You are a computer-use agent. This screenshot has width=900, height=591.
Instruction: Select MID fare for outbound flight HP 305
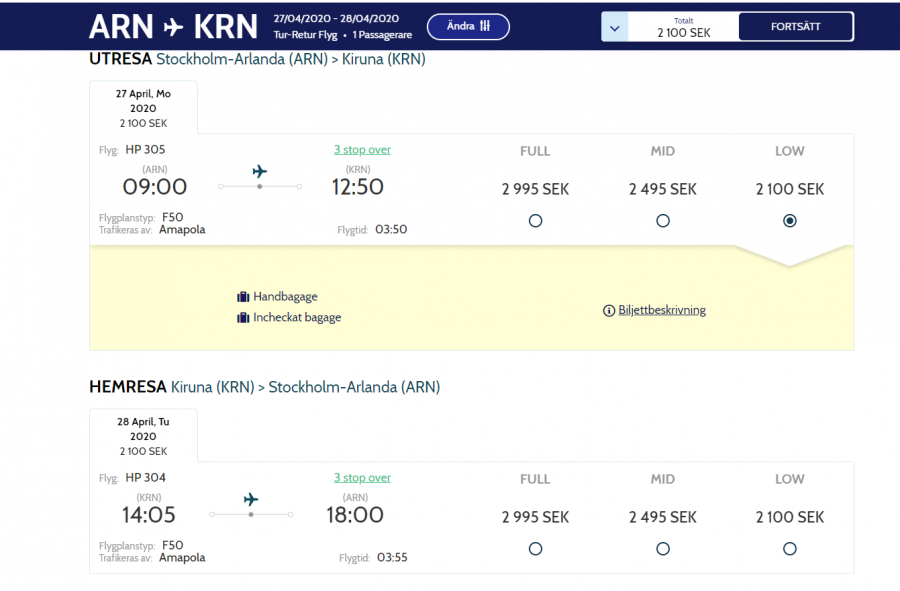[x=663, y=221]
